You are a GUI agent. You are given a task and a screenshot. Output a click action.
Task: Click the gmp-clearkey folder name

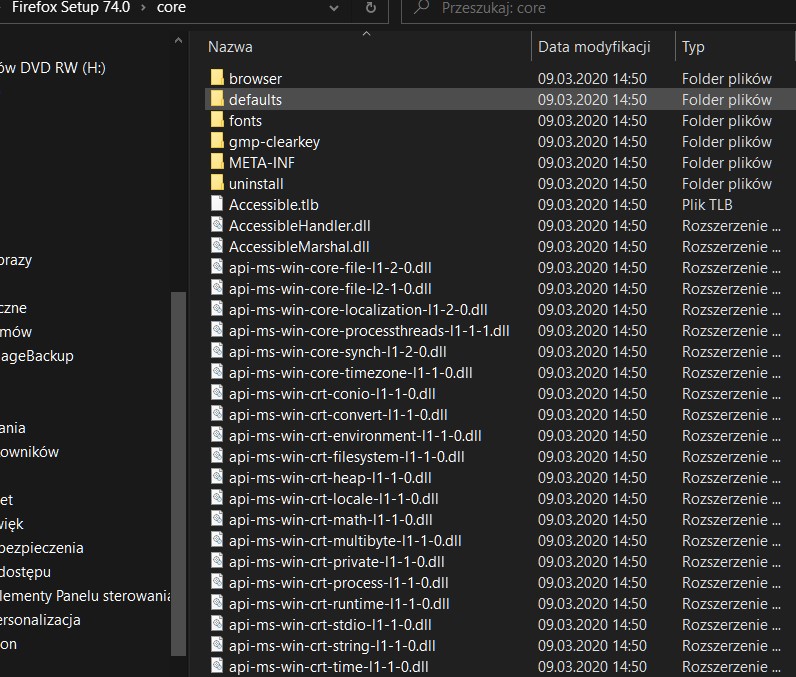point(274,142)
